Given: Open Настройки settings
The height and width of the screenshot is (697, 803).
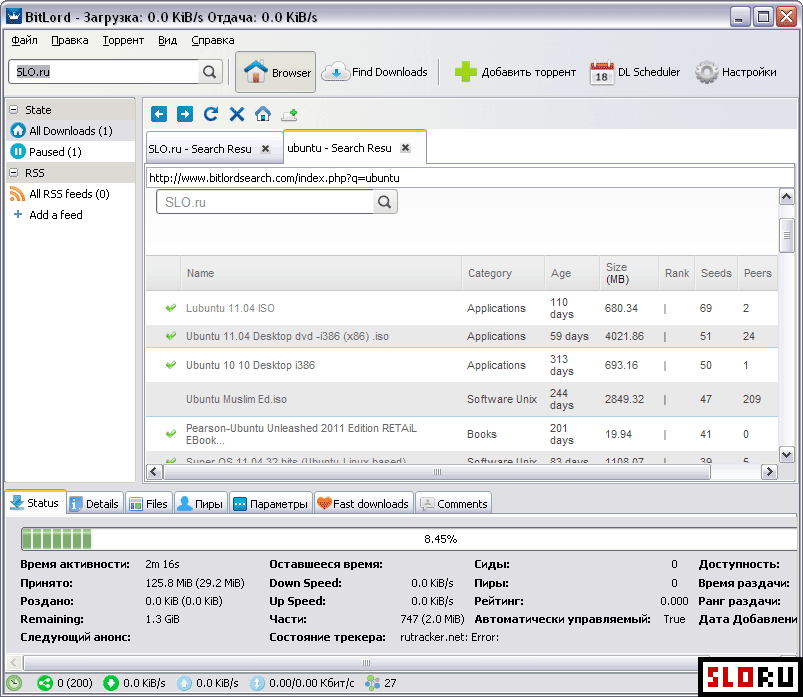Looking at the screenshot, I should click(x=736, y=72).
